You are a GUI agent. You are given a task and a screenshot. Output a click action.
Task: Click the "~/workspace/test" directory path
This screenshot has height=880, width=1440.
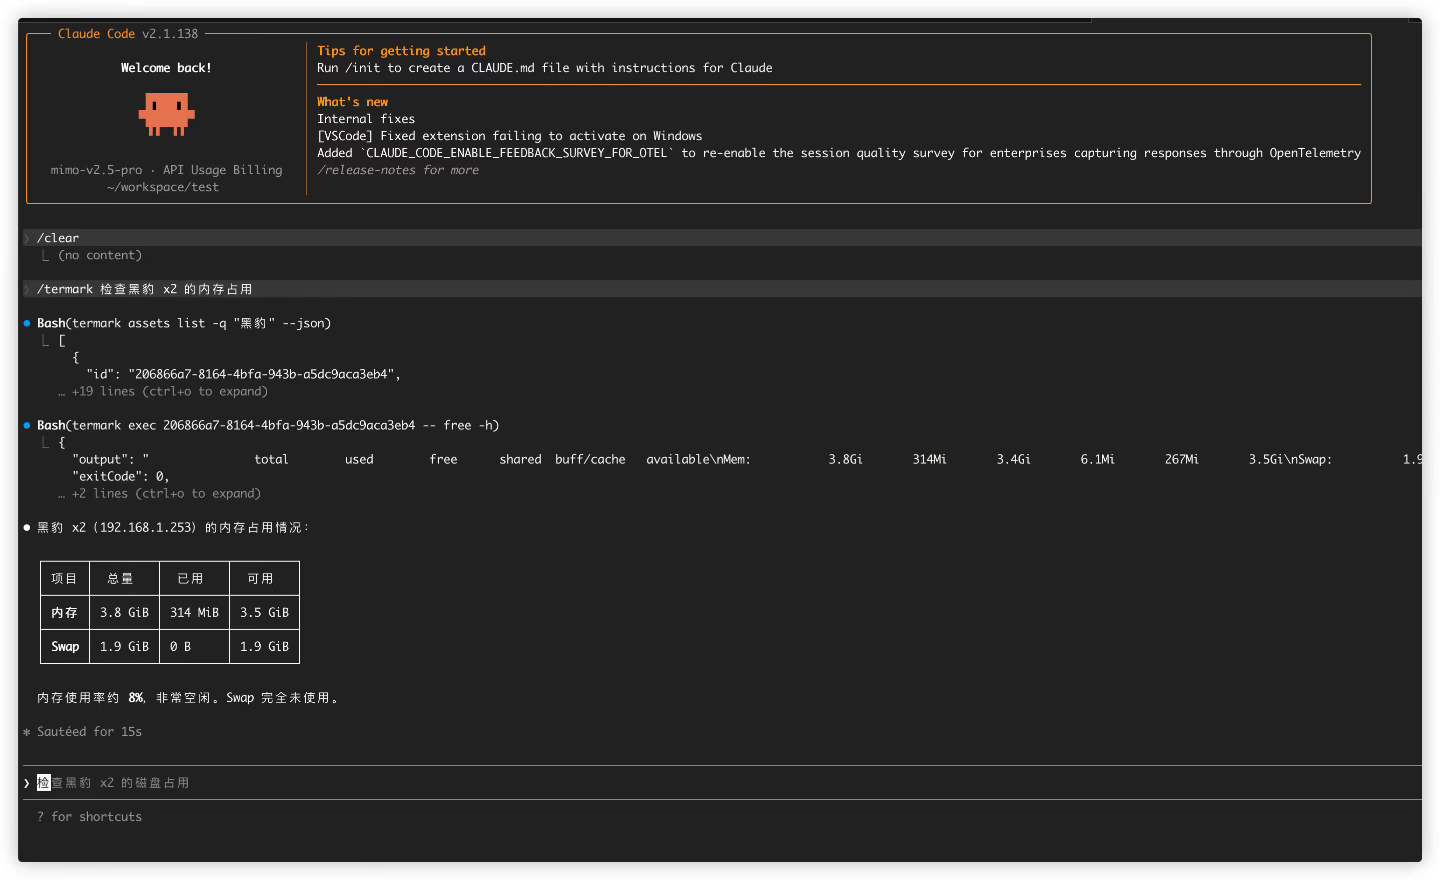[x=163, y=187]
